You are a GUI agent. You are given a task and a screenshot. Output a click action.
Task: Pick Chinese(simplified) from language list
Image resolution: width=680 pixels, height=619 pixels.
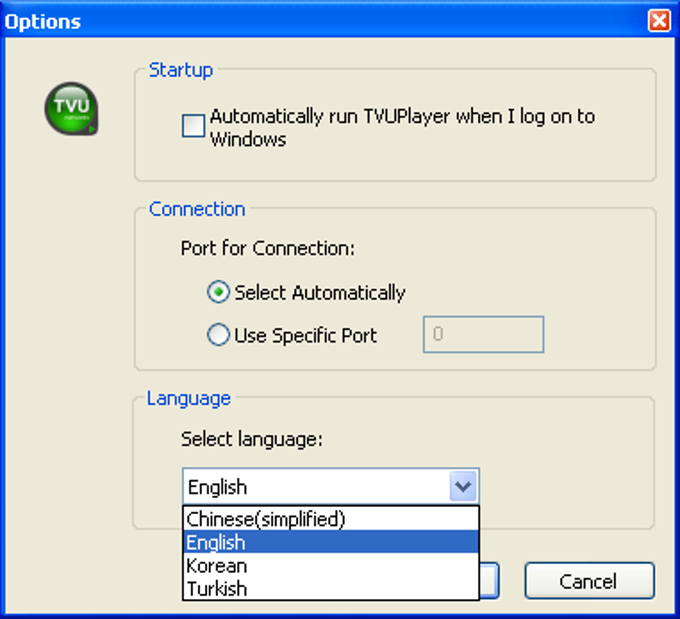331,519
